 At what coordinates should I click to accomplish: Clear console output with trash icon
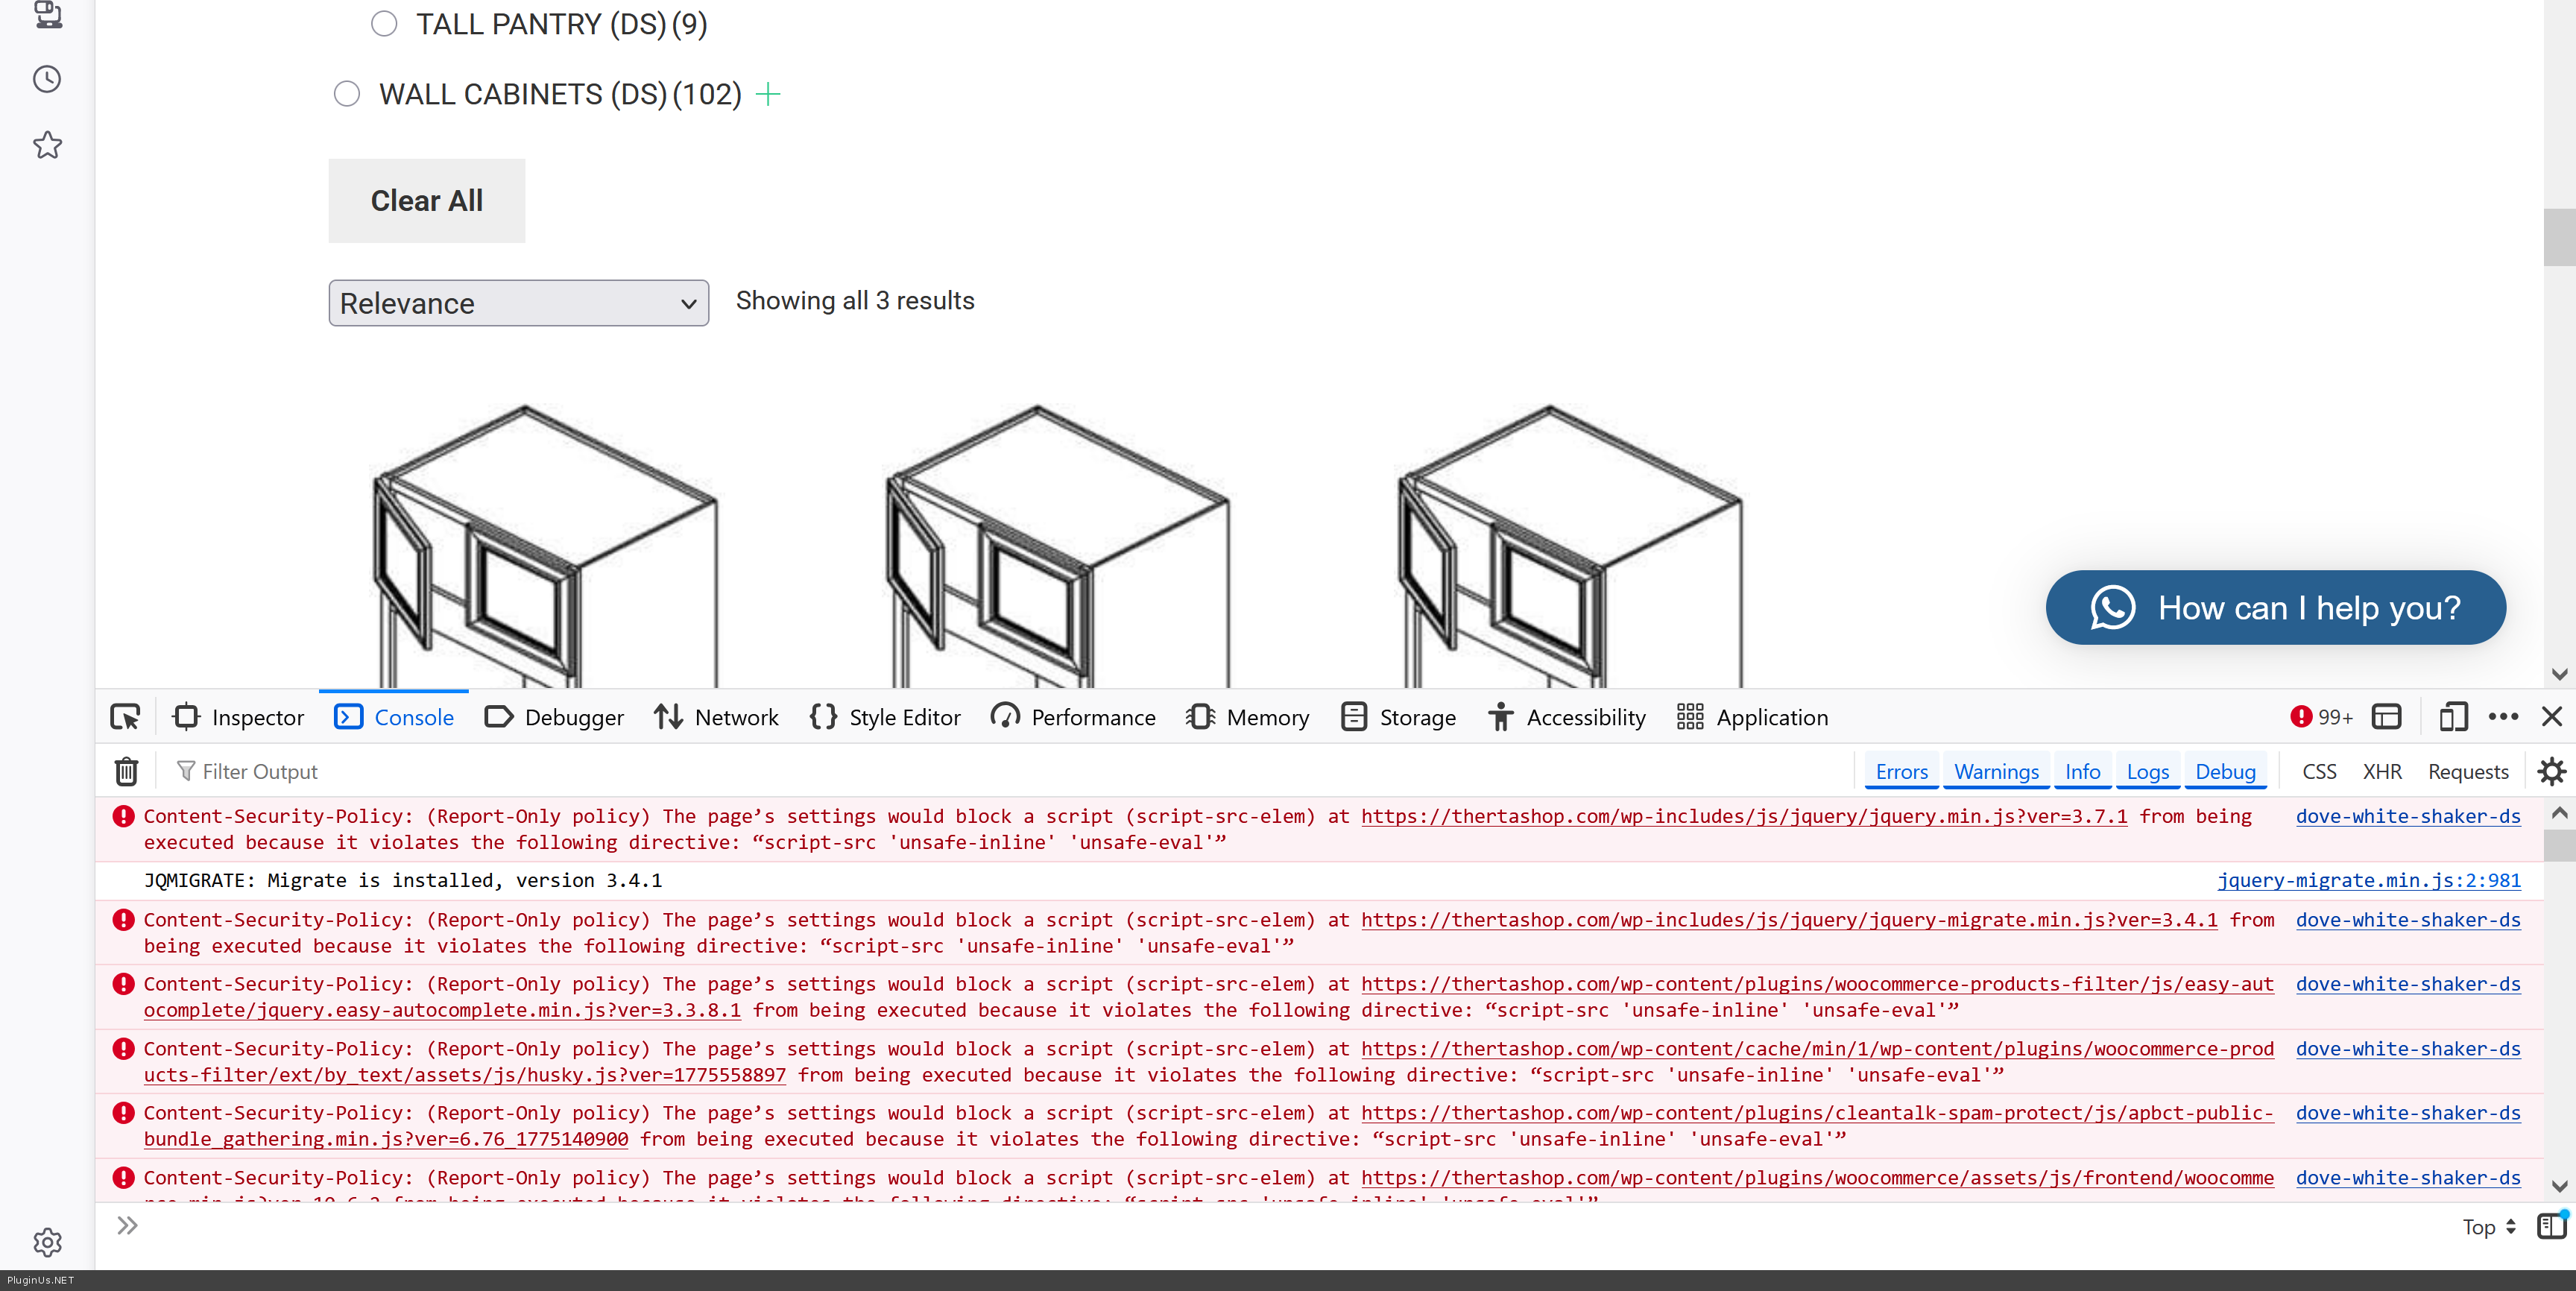pos(126,771)
